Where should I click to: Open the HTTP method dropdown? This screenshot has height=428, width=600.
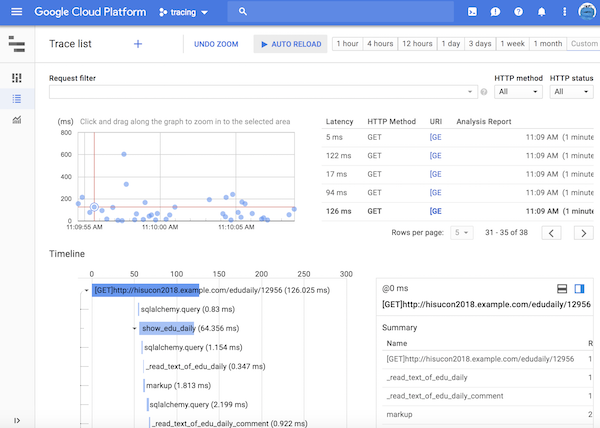(518, 92)
